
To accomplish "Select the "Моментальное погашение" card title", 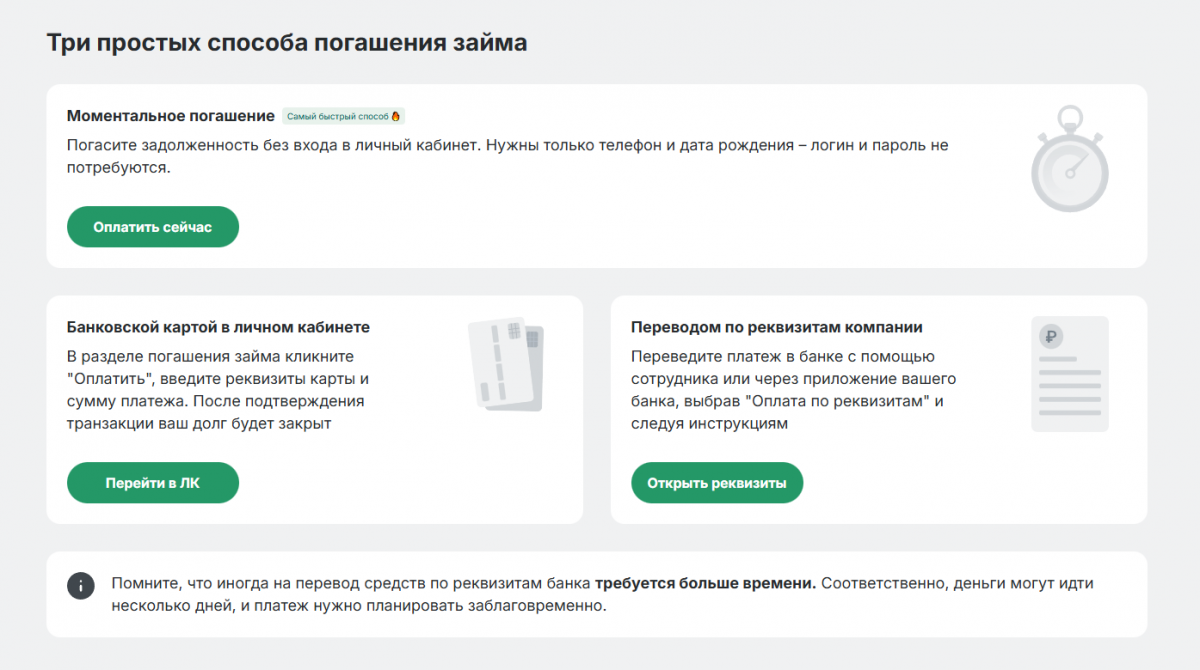I will pos(170,116).
